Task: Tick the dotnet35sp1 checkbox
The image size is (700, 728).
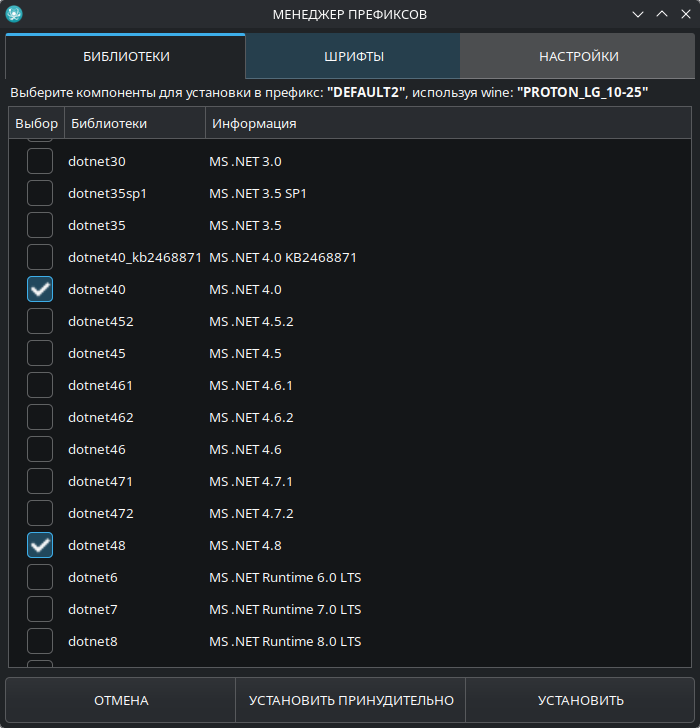Action: [40, 193]
